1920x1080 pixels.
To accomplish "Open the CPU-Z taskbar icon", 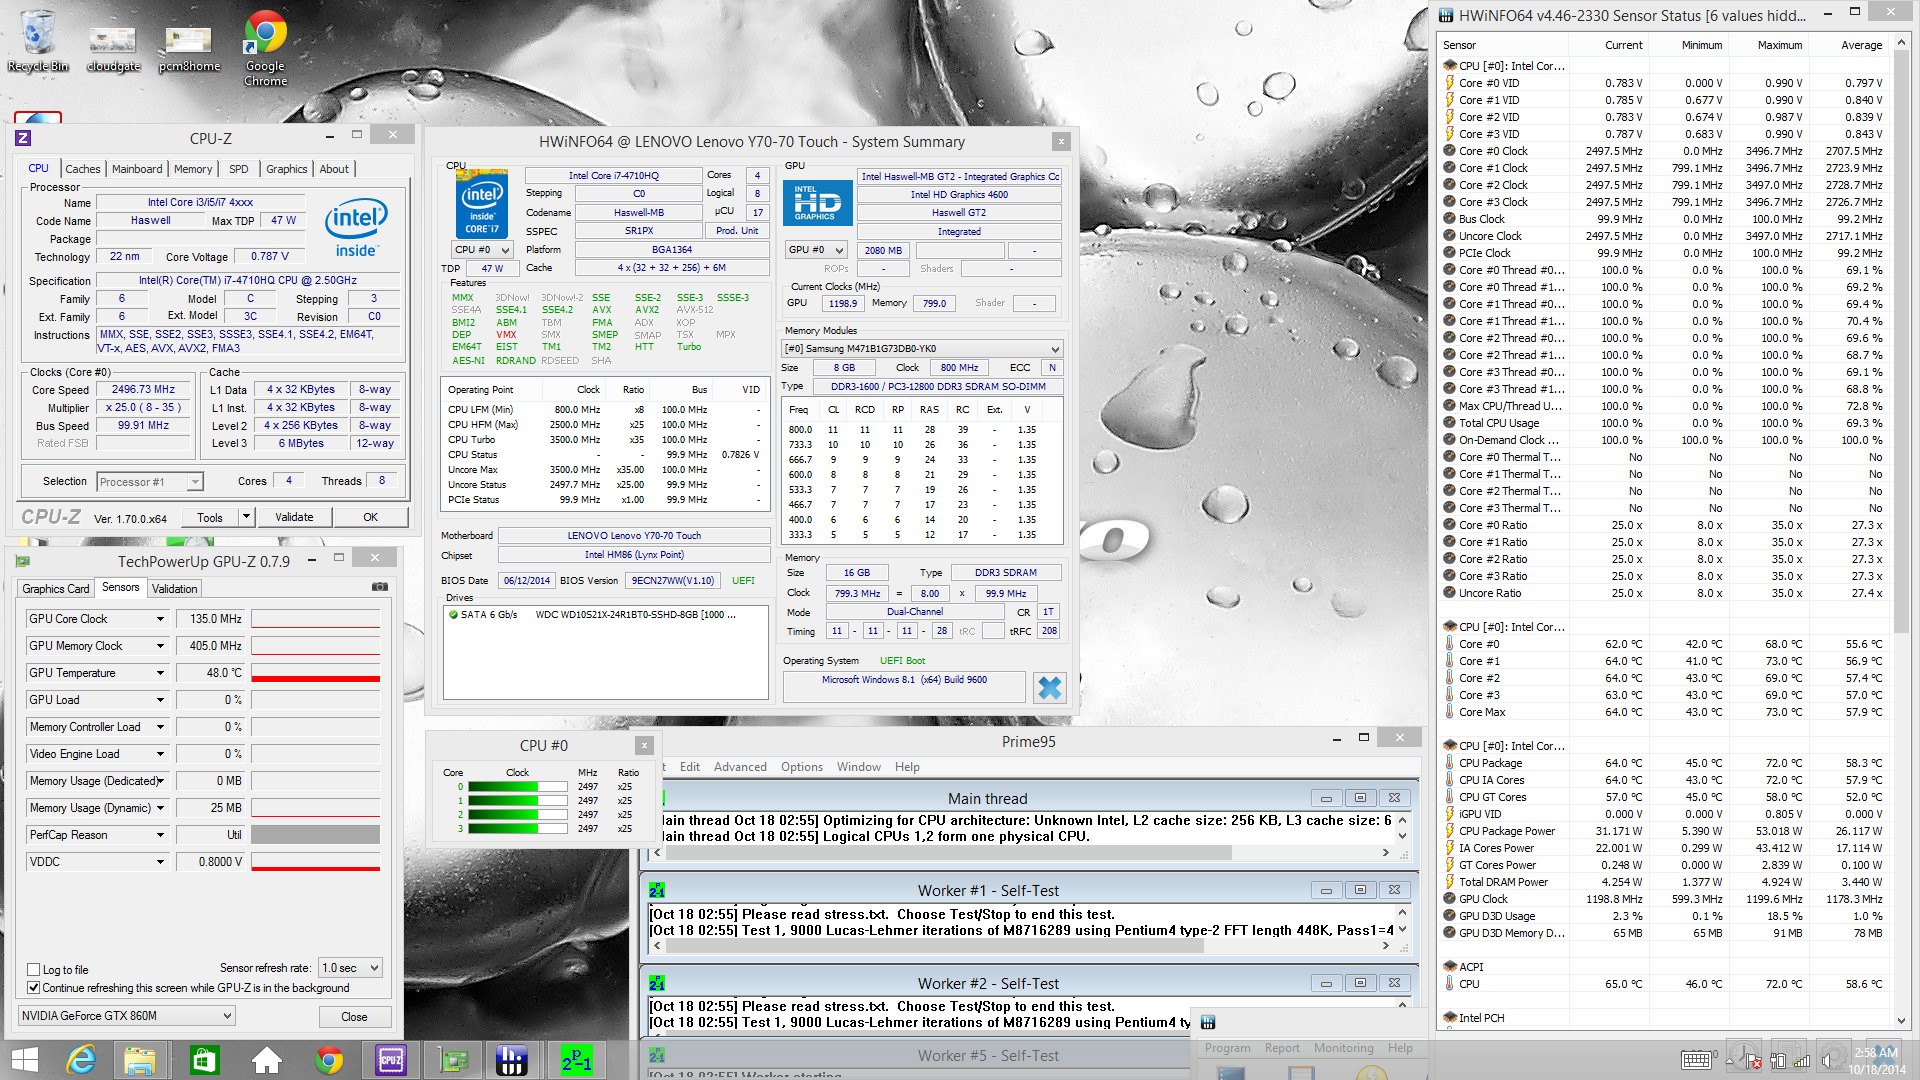I will pyautogui.click(x=391, y=1060).
